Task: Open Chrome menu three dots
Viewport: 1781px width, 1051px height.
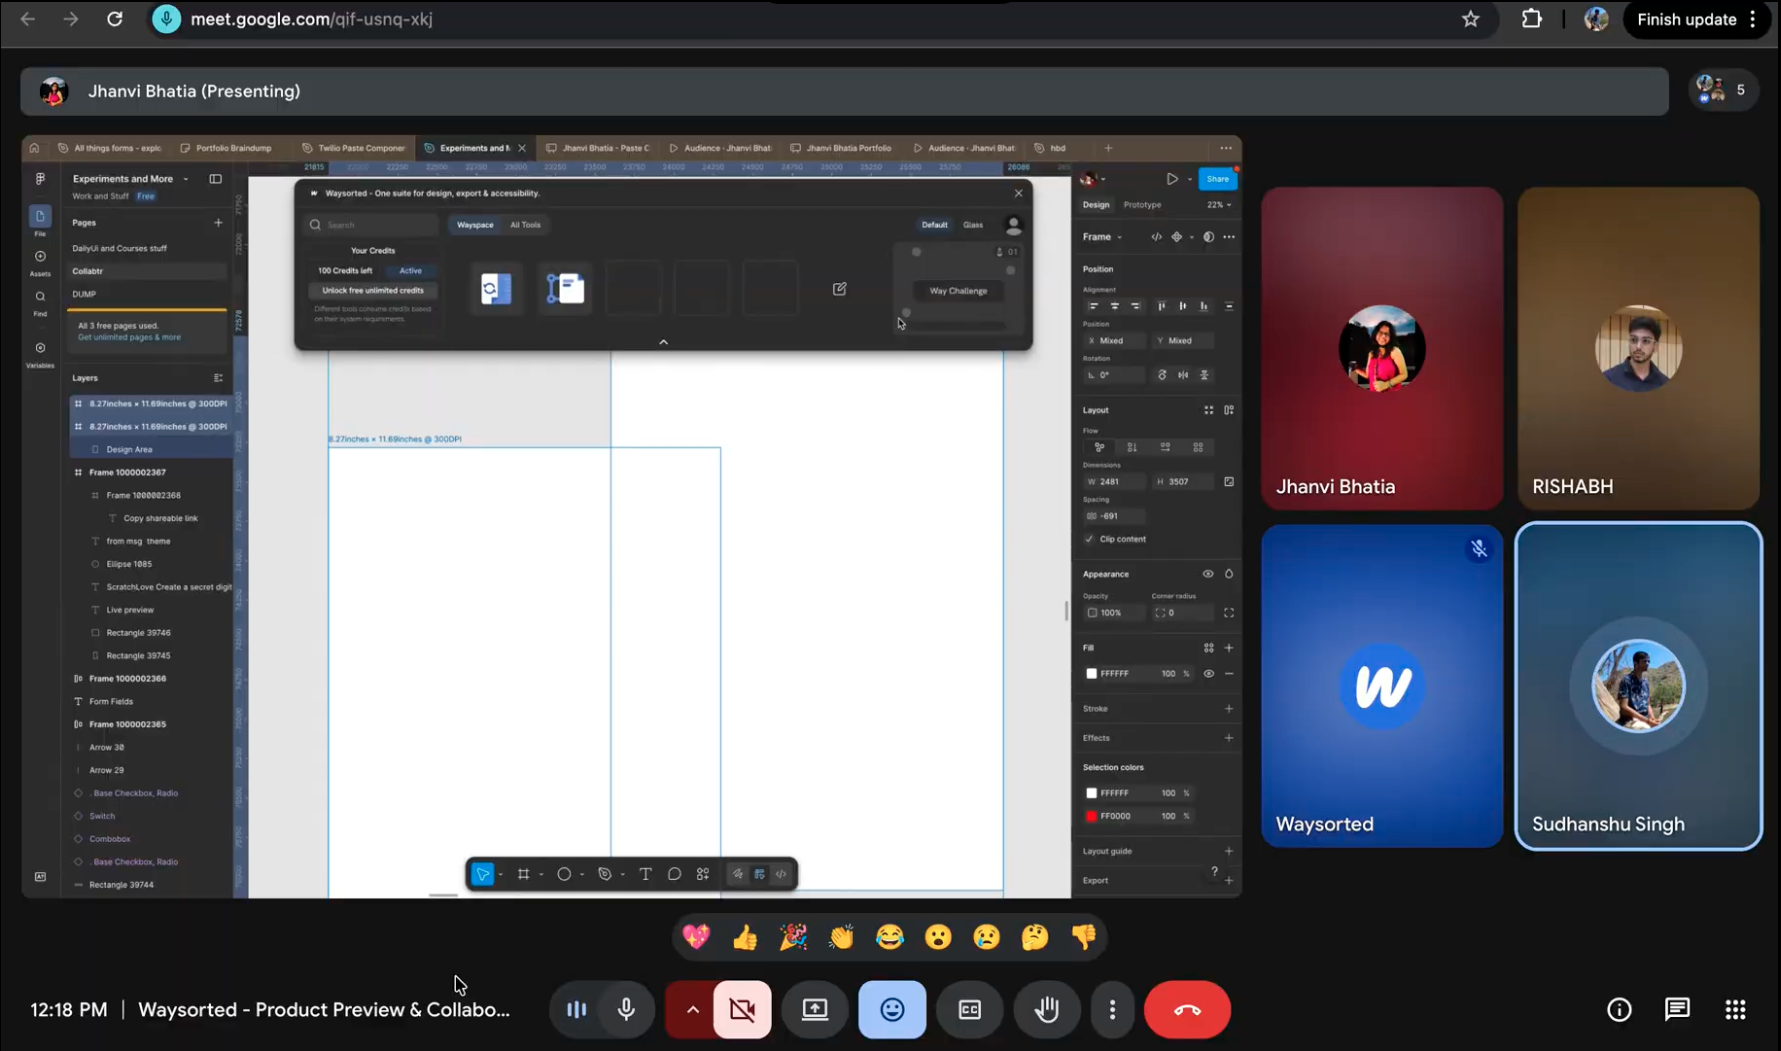Action: [x=1753, y=19]
